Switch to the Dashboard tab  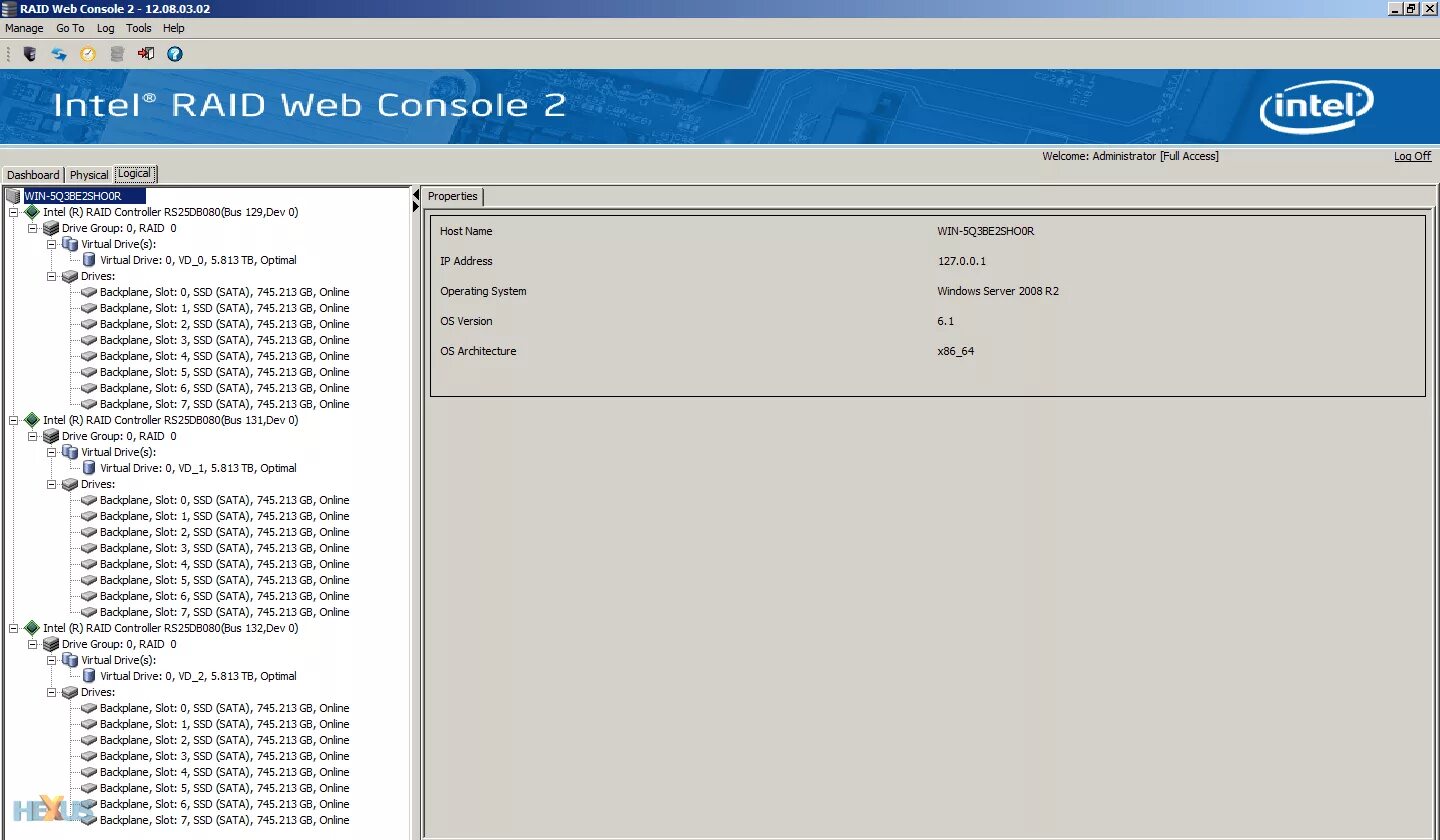(x=33, y=175)
